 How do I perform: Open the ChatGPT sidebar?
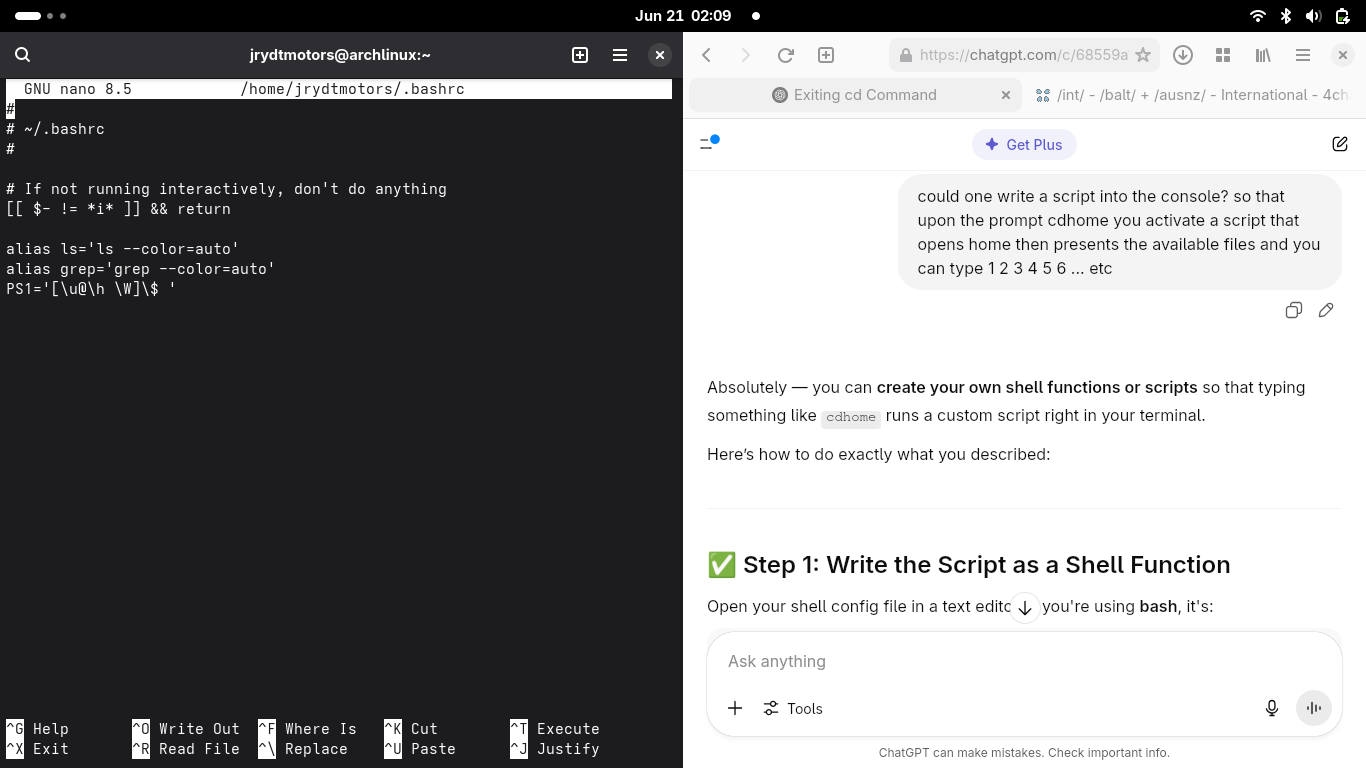point(709,144)
